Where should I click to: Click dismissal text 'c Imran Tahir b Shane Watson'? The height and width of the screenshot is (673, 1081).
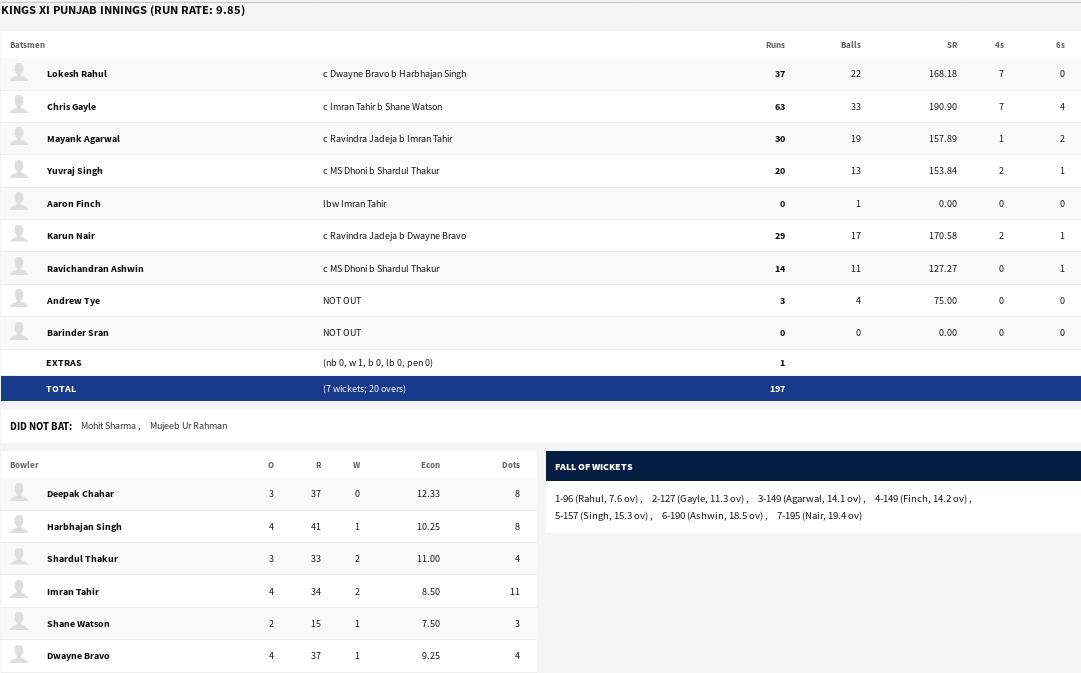tap(383, 107)
